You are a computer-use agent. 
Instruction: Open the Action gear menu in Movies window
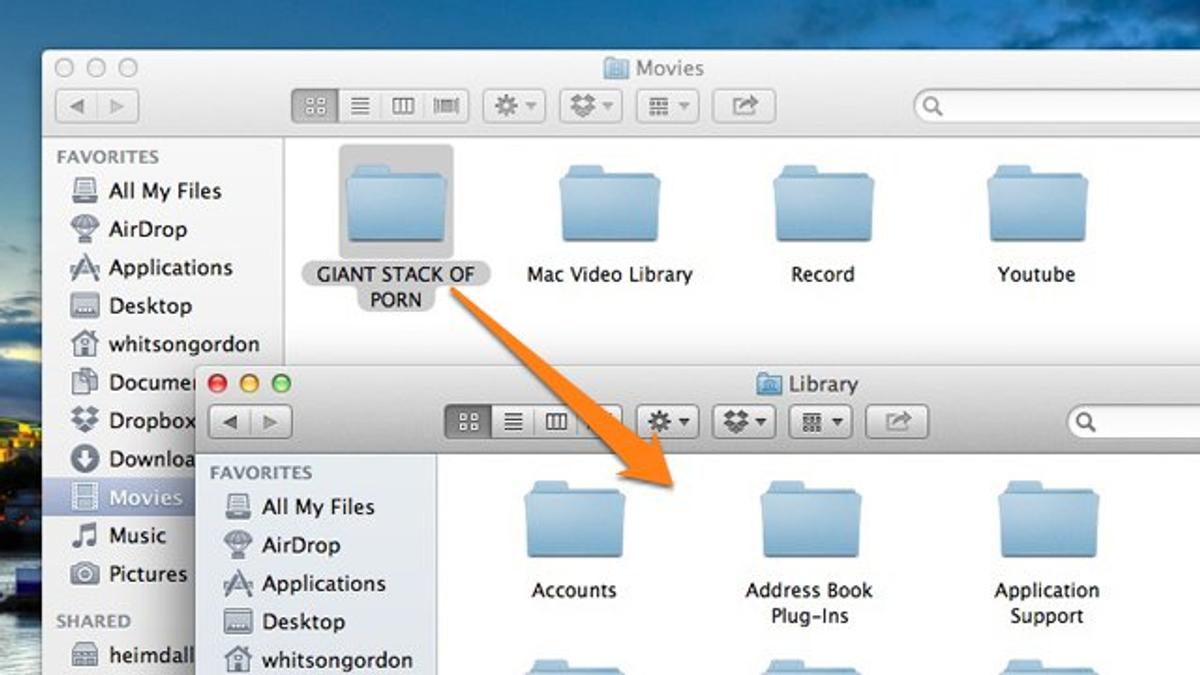coord(515,106)
